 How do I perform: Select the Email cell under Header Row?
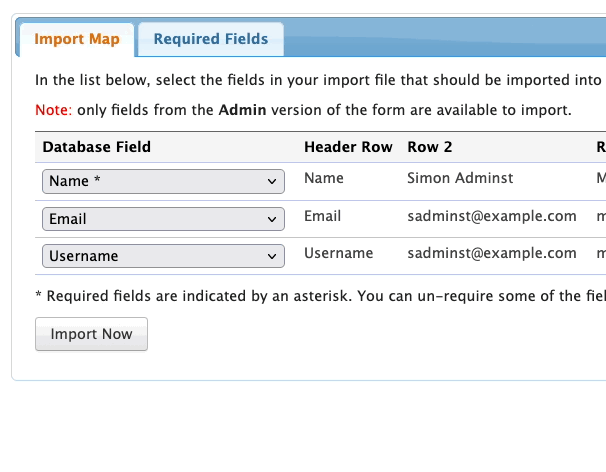coord(322,216)
